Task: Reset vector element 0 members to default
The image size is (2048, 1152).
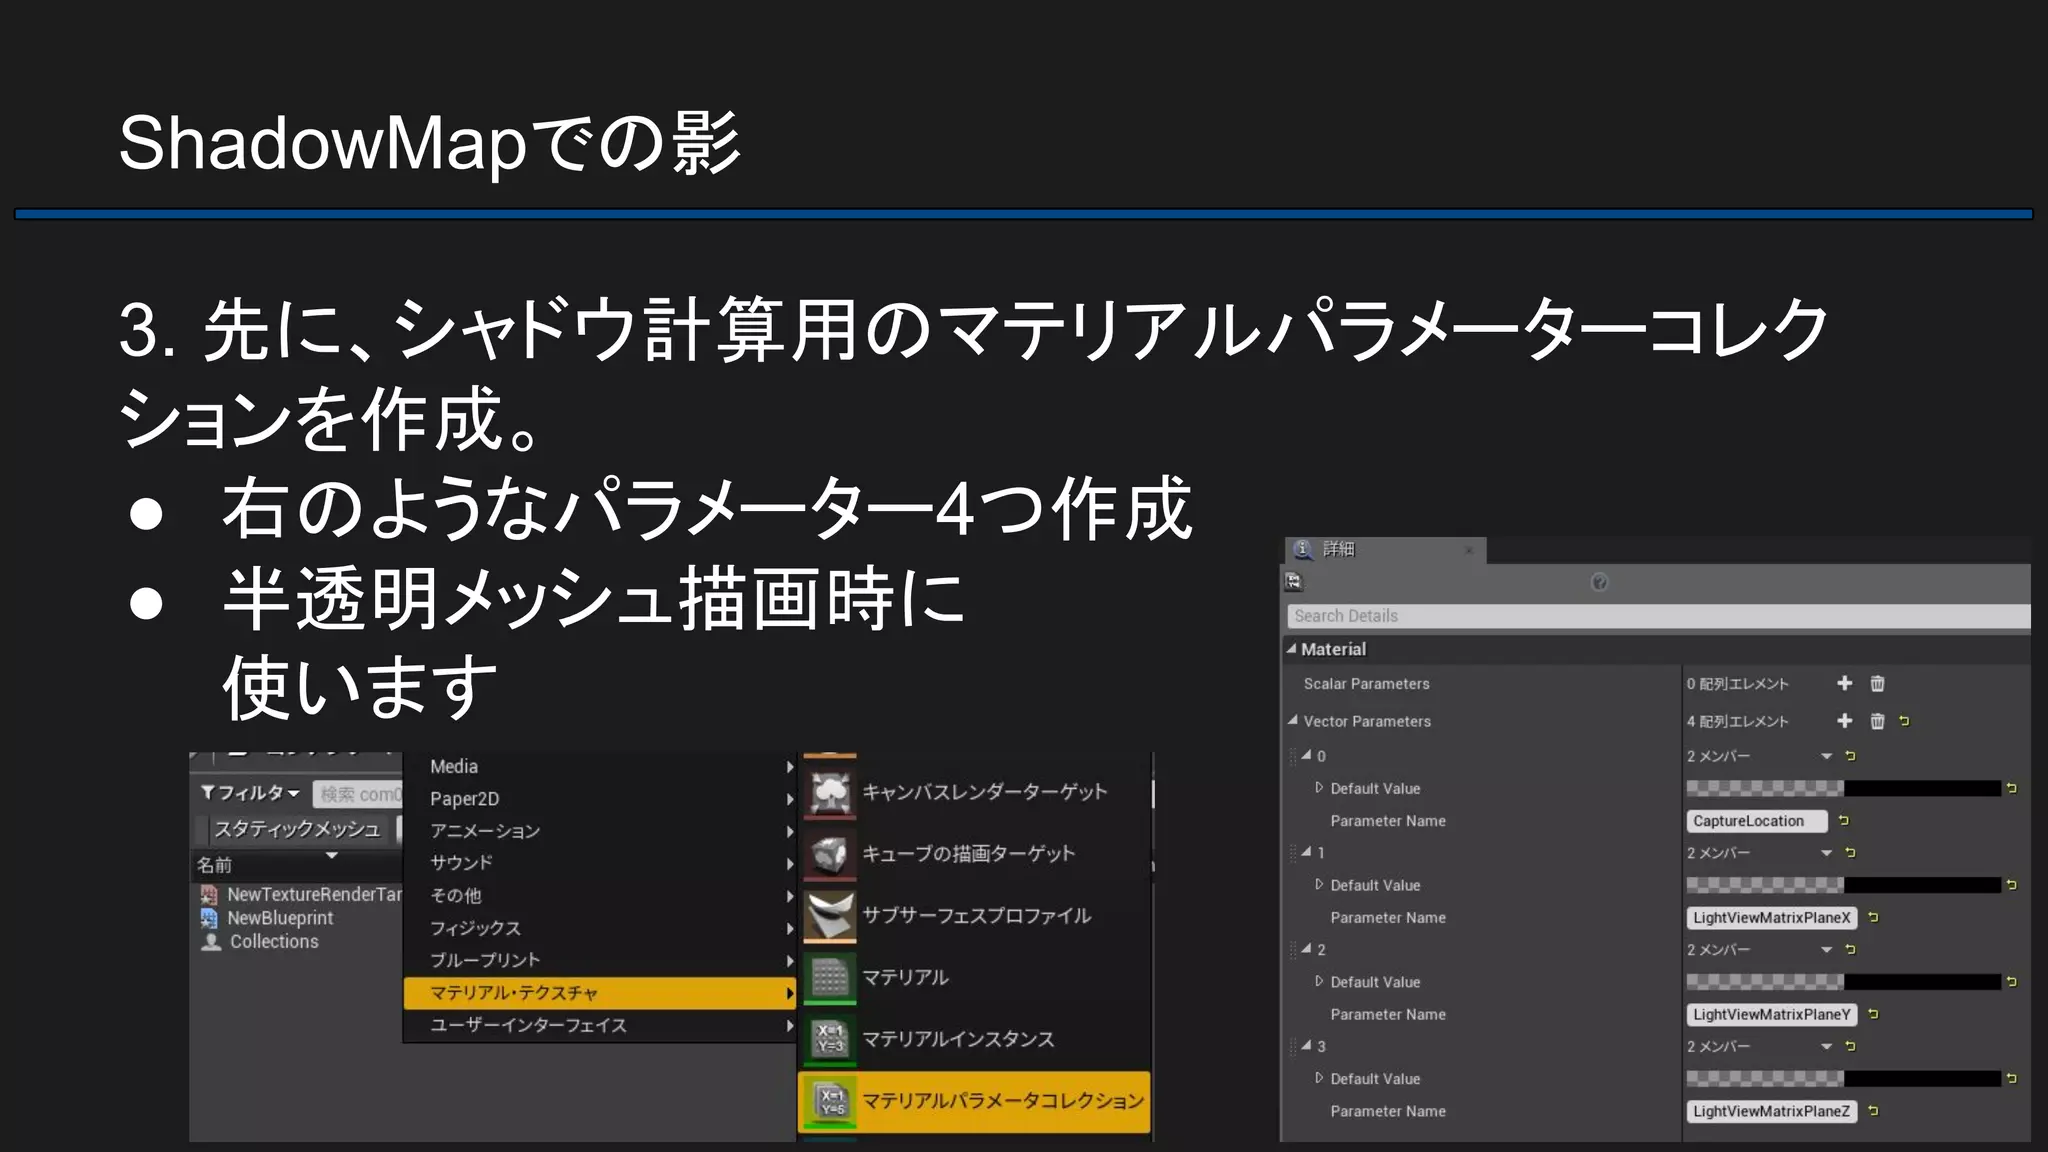Action: (1850, 756)
